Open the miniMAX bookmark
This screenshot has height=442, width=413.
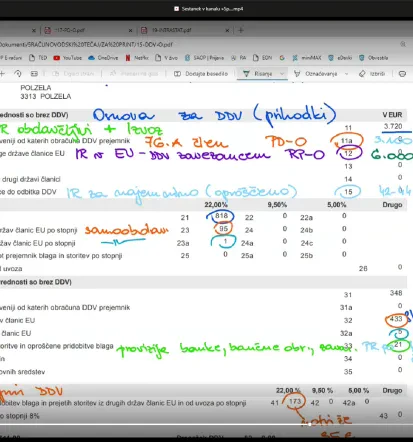[x=307, y=58]
